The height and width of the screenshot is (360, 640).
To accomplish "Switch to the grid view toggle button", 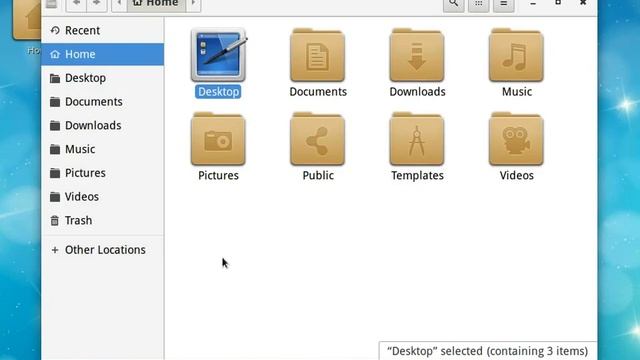I will coord(478,4).
